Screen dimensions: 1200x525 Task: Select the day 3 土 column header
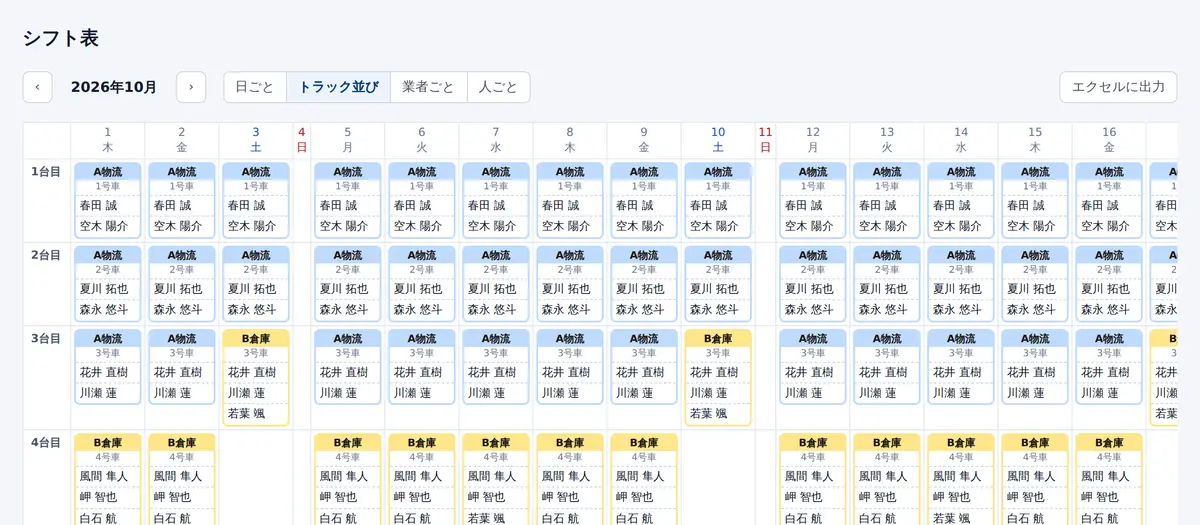pos(256,140)
